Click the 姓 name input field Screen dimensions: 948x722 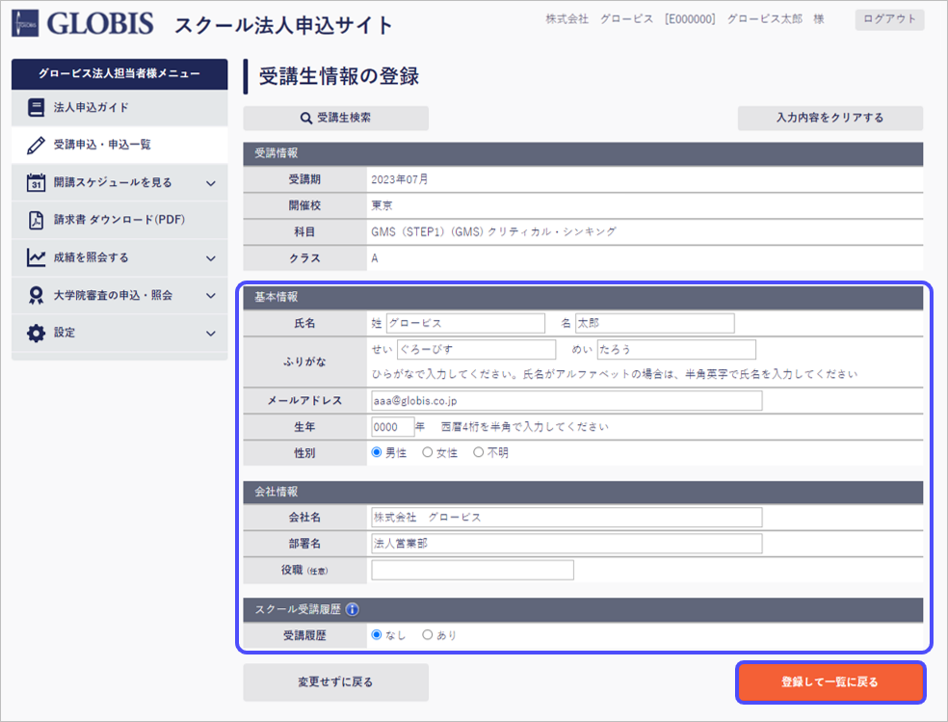click(466, 324)
